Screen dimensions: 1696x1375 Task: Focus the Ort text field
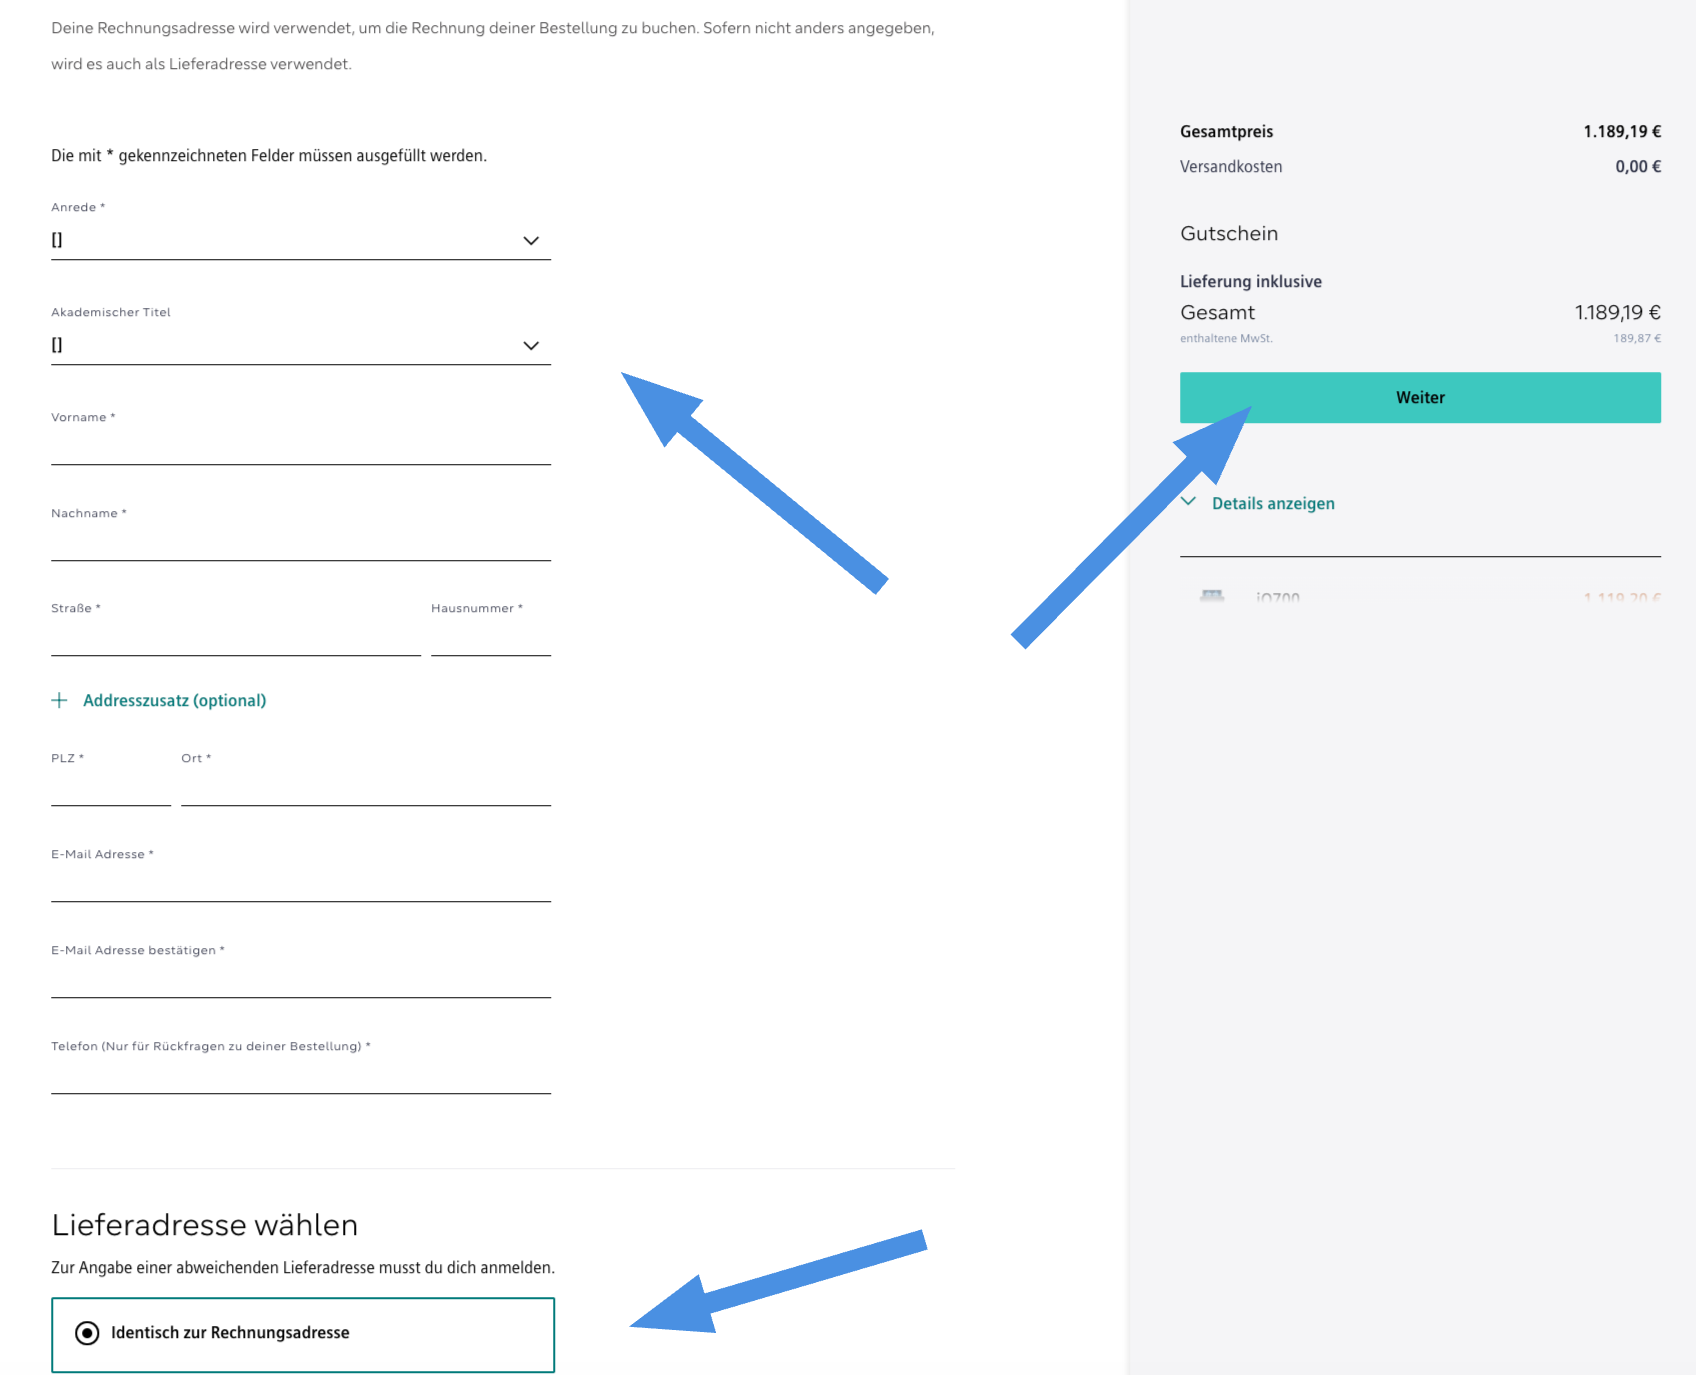tap(365, 788)
